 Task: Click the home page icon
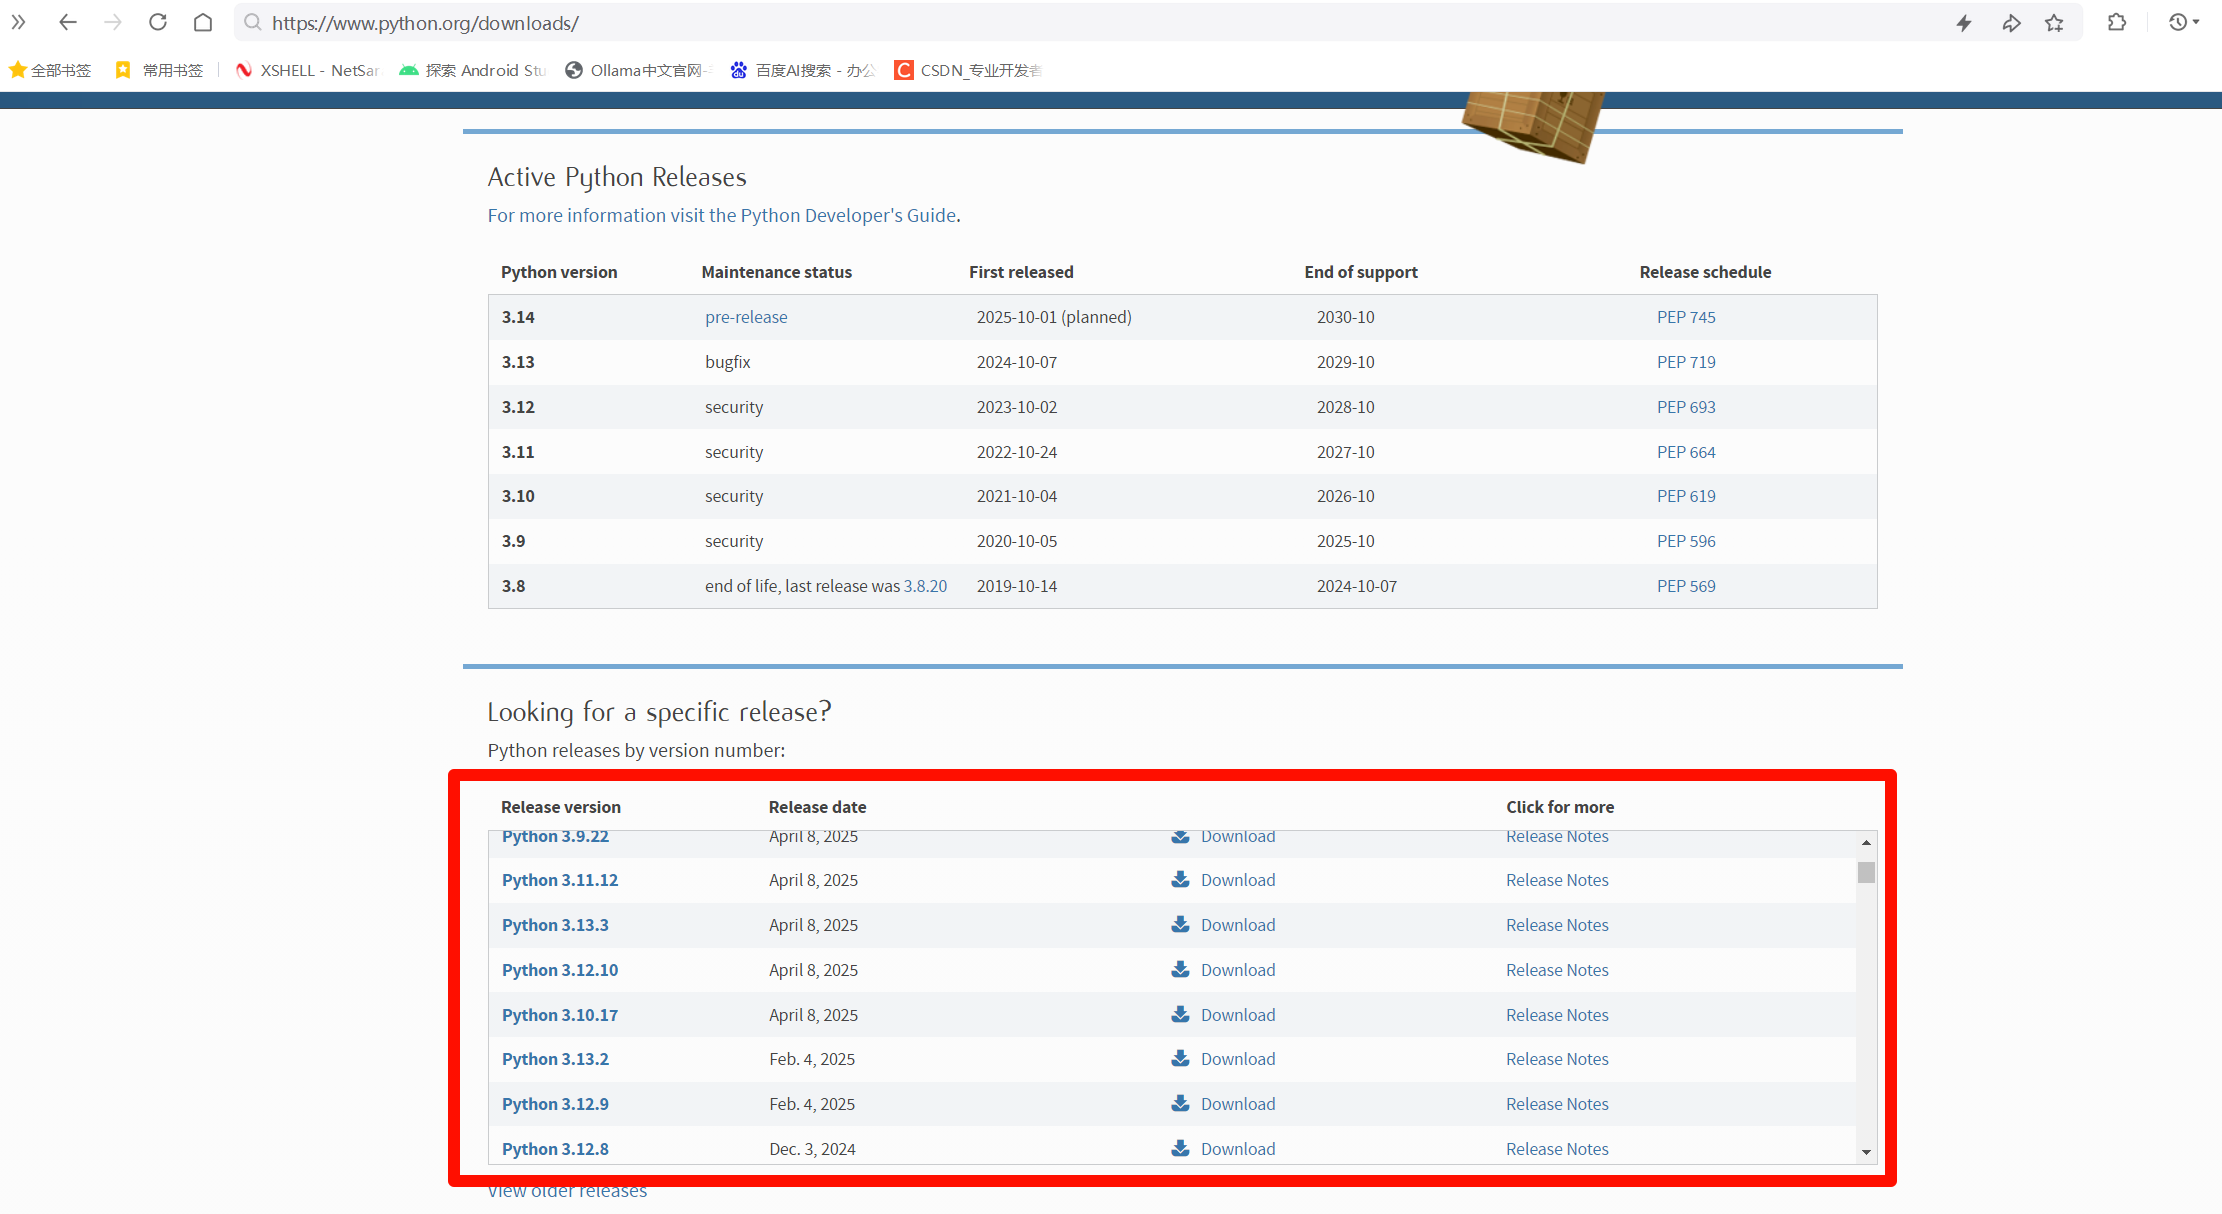pos(203,22)
